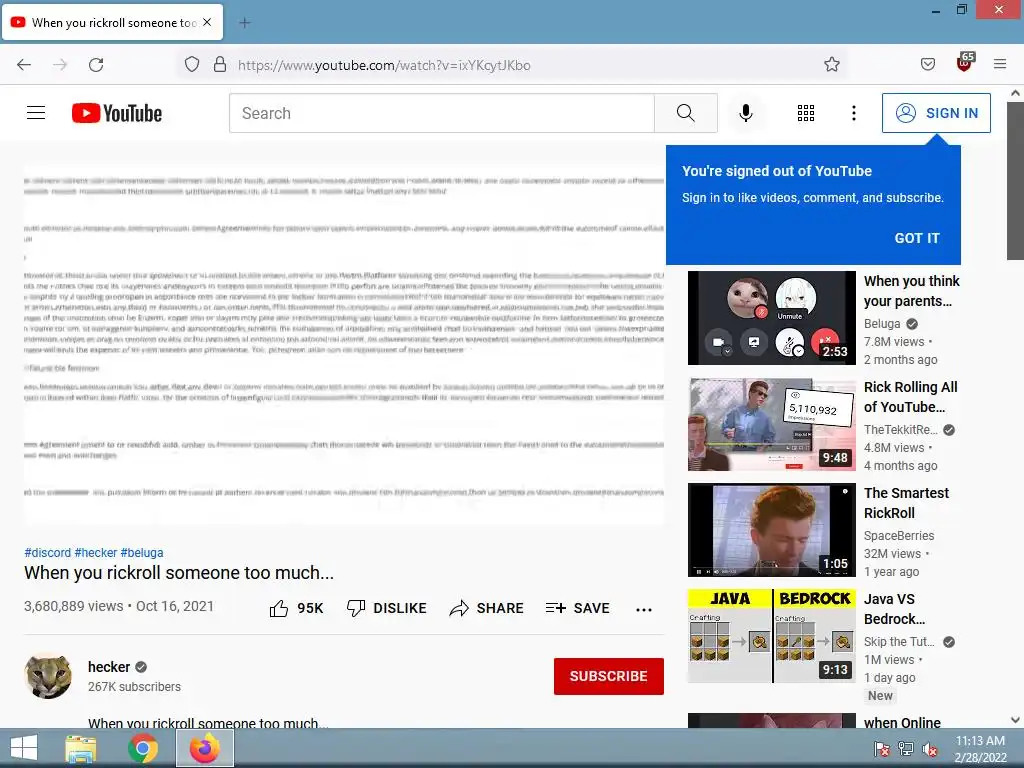The height and width of the screenshot is (768, 1024).
Task: Open SpaceBerries channel name
Action: click(x=899, y=536)
